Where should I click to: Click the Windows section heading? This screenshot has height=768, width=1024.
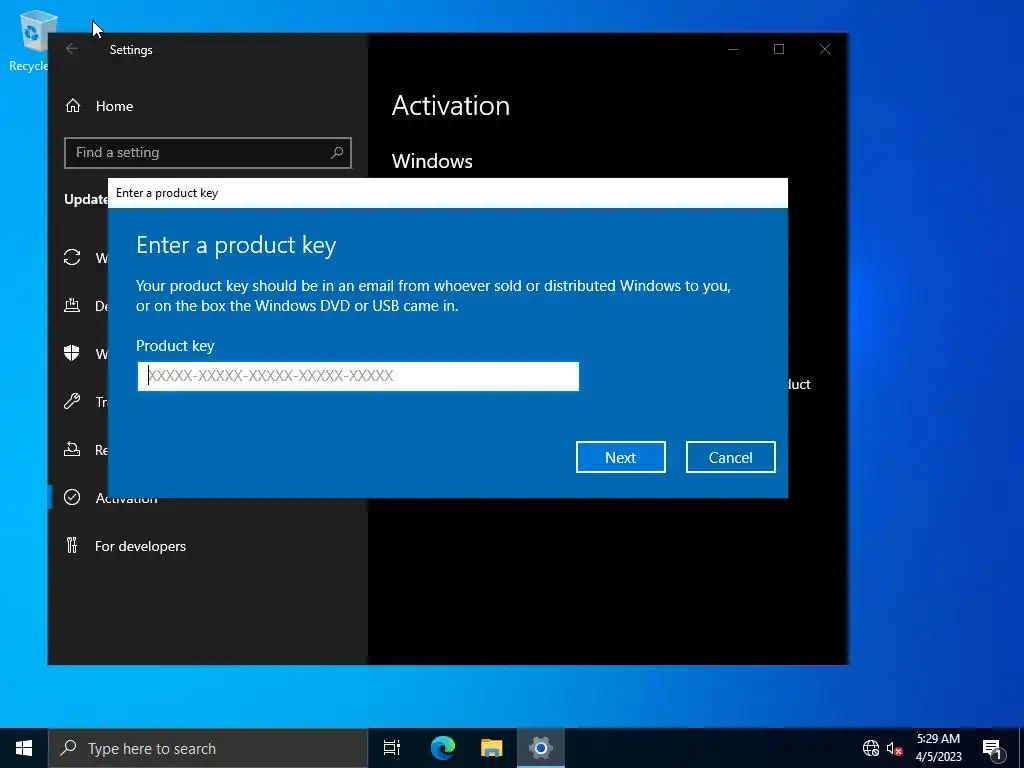coord(432,161)
